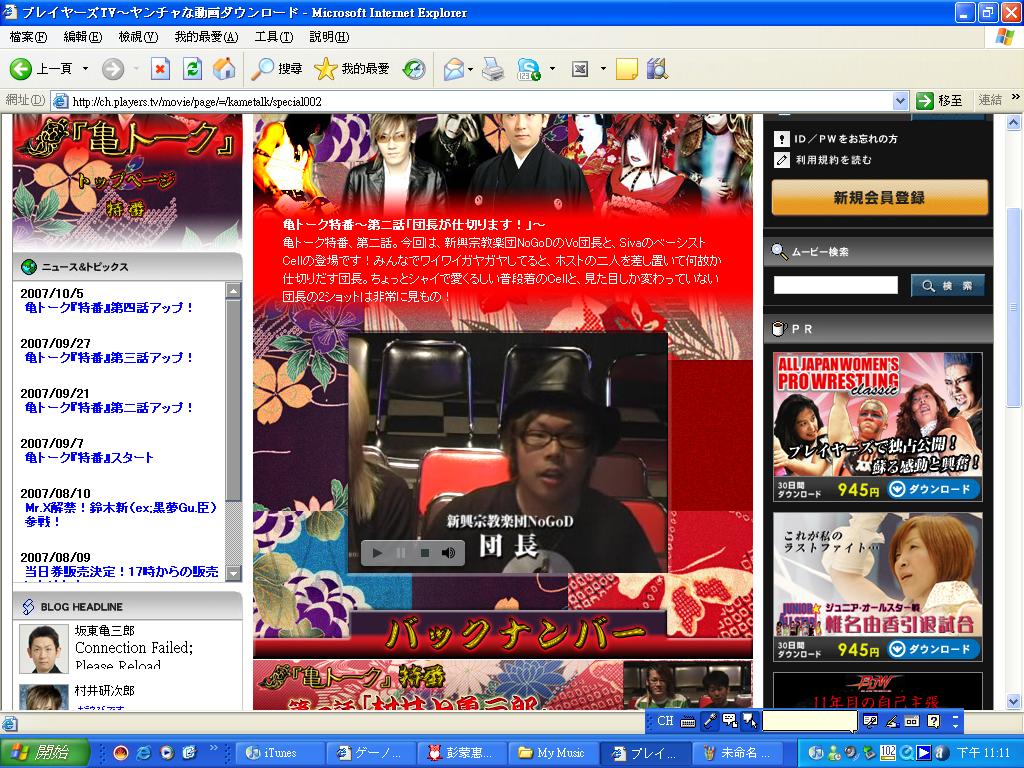The image size is (1024, 768).
Task: Open the Mr.X解禁 鈴木新 news link
Action: (x=120, y=515)
